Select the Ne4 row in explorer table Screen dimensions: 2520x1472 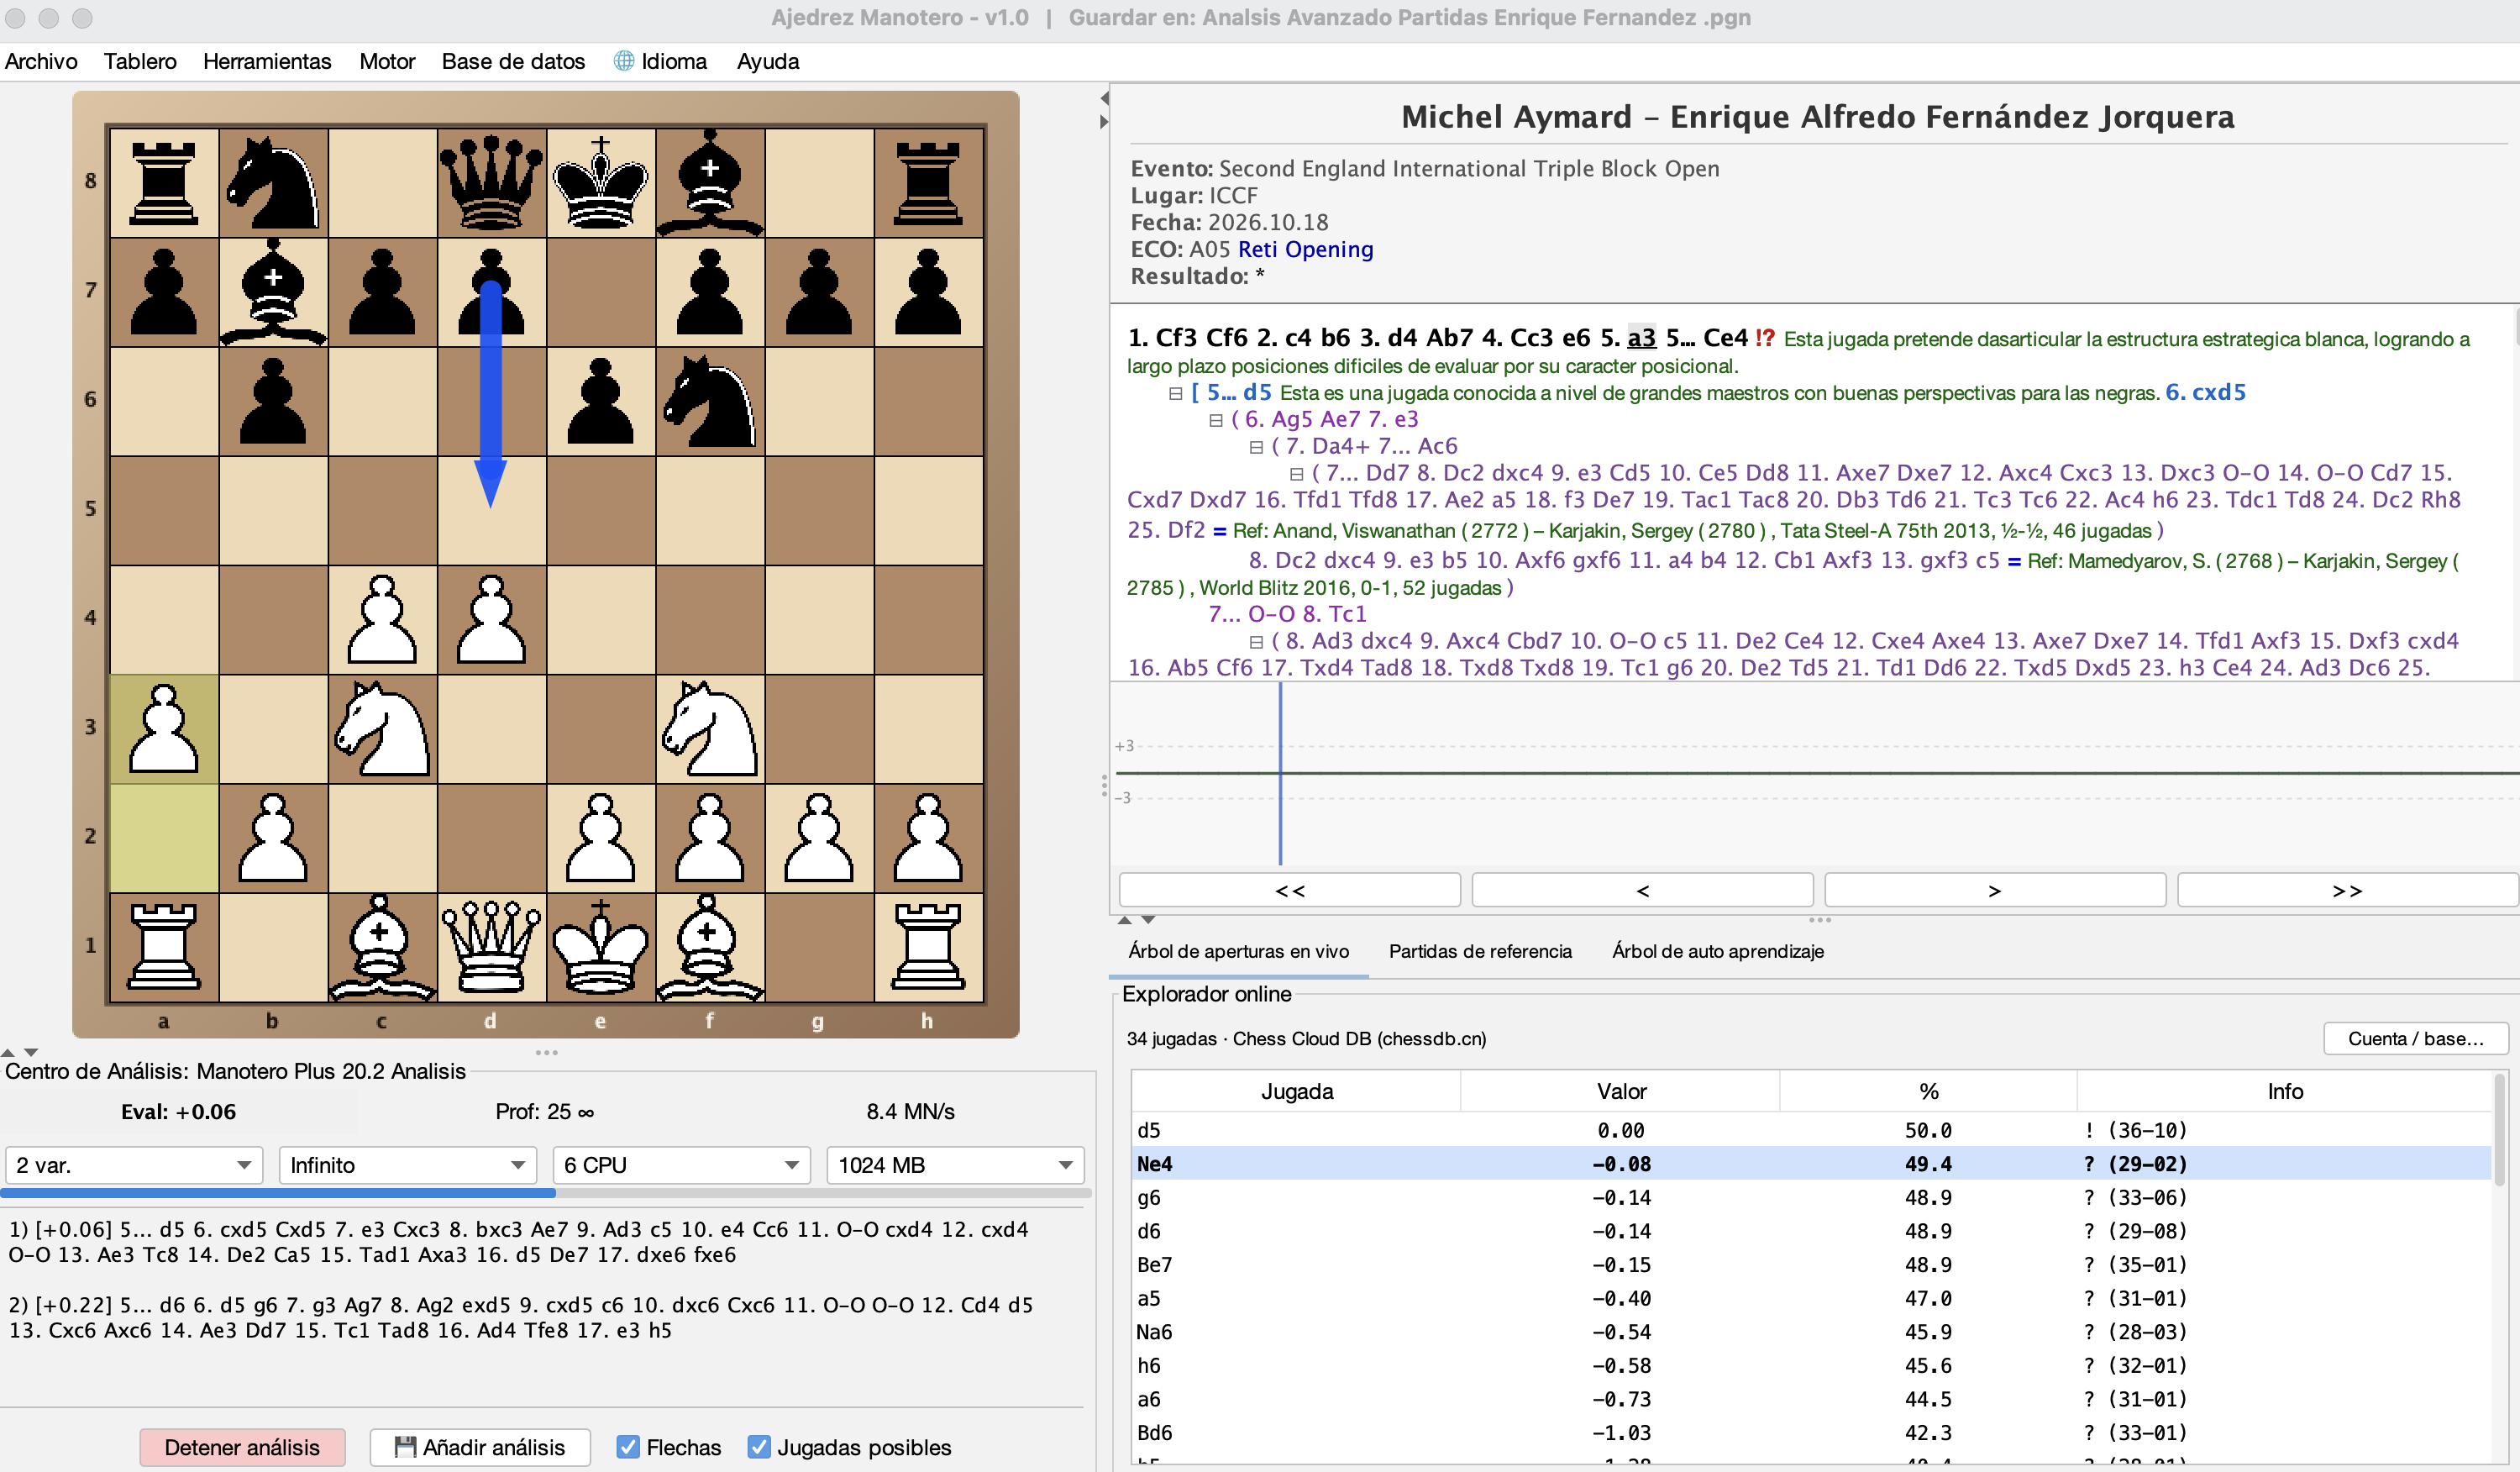click(x=1812, y=1164)
